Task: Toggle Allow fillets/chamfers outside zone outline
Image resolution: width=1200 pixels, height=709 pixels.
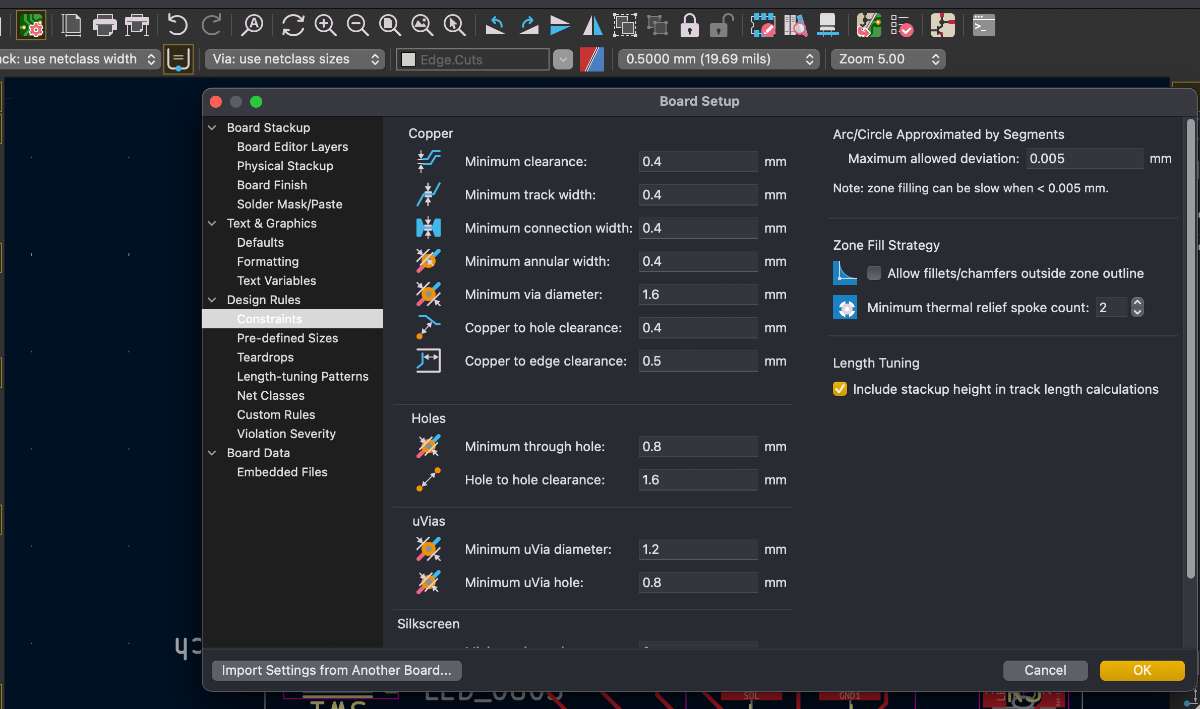Action: (x=875, y=273)
